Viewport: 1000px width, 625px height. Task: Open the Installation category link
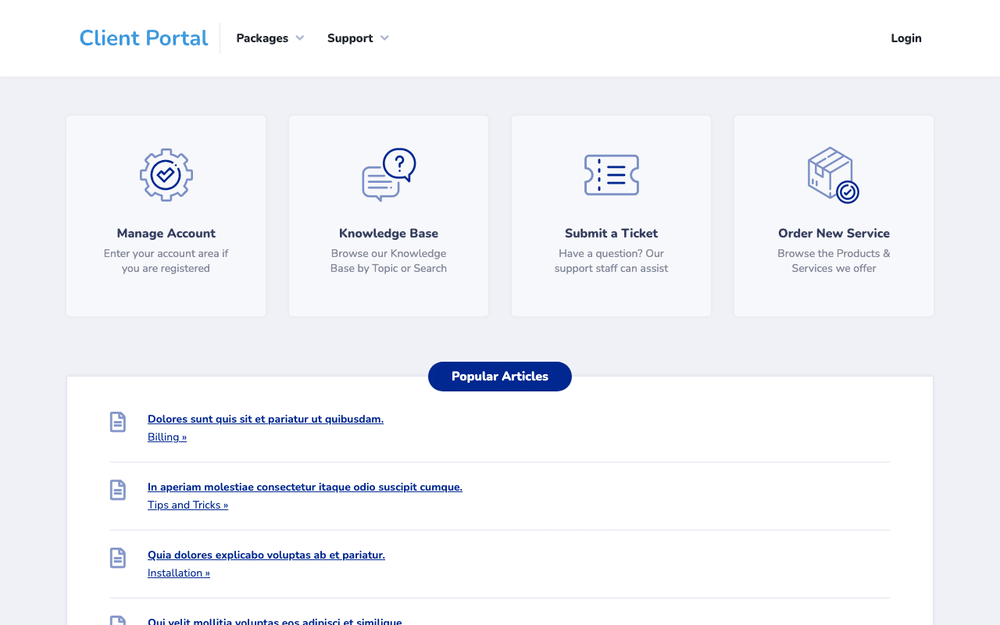pos(179,573)
